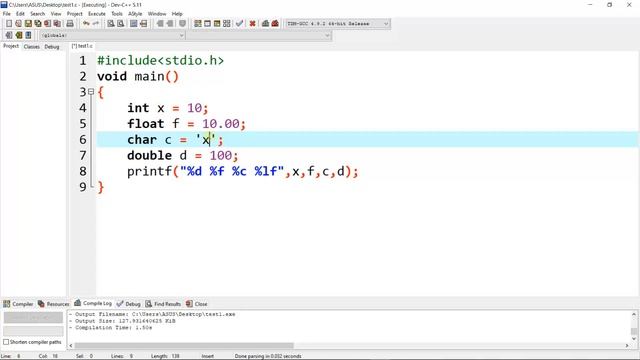The width and height of the screenshot is (640, 360).
Task: Click the Save All toolbar icon
Action: [38, 24]
